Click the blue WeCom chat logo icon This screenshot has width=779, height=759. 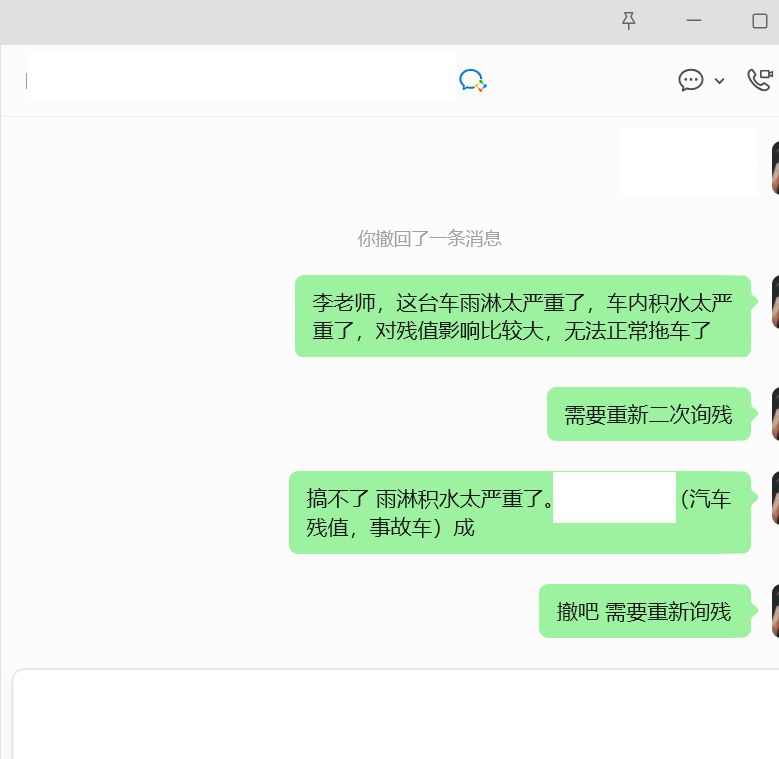click(x=472, y=81)
